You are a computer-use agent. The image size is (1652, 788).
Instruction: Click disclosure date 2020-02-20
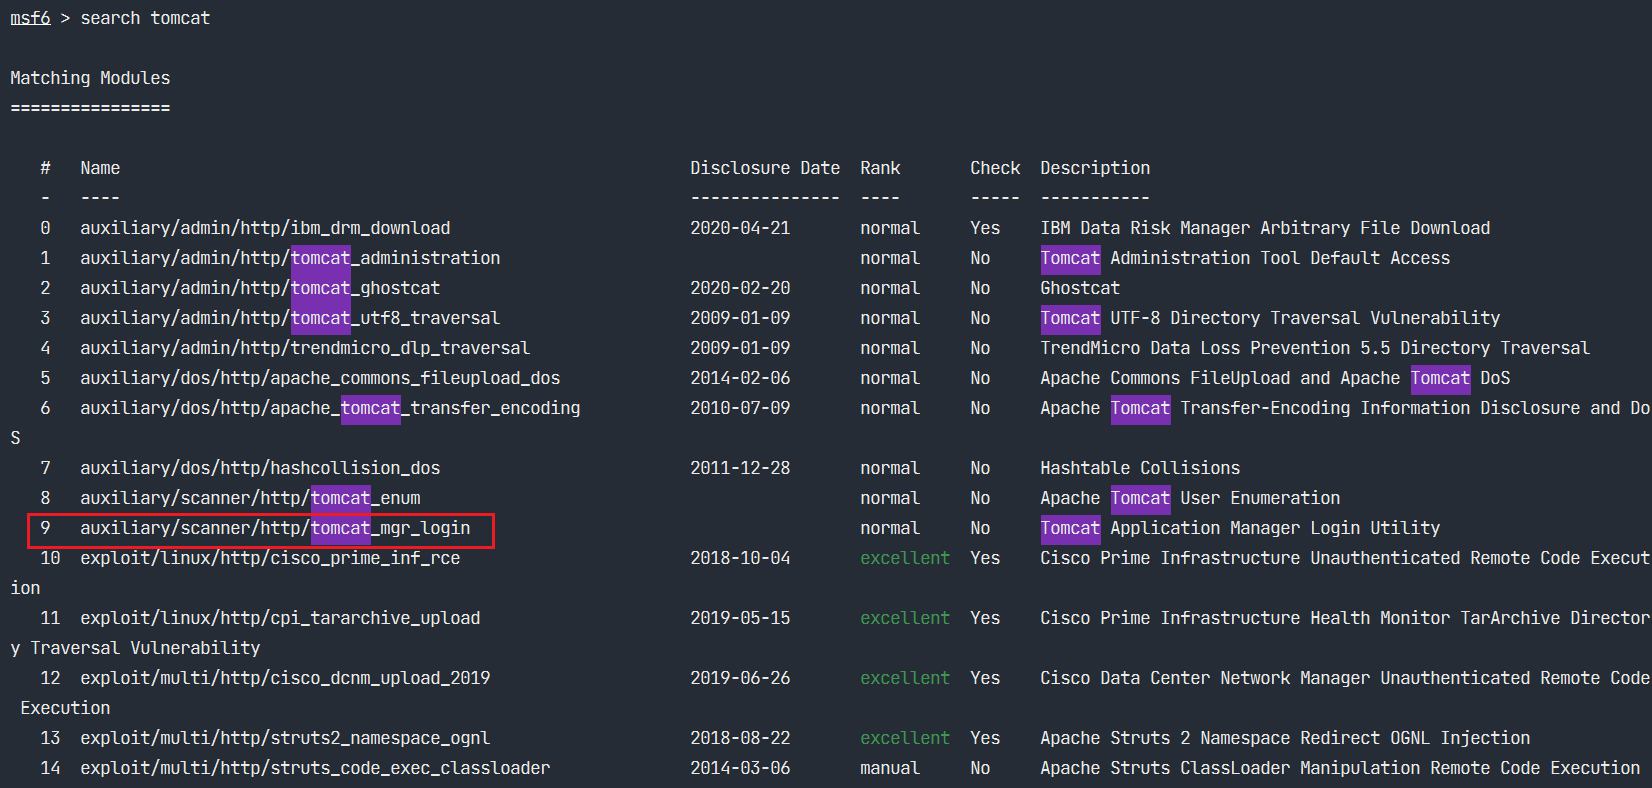[740, 288]
